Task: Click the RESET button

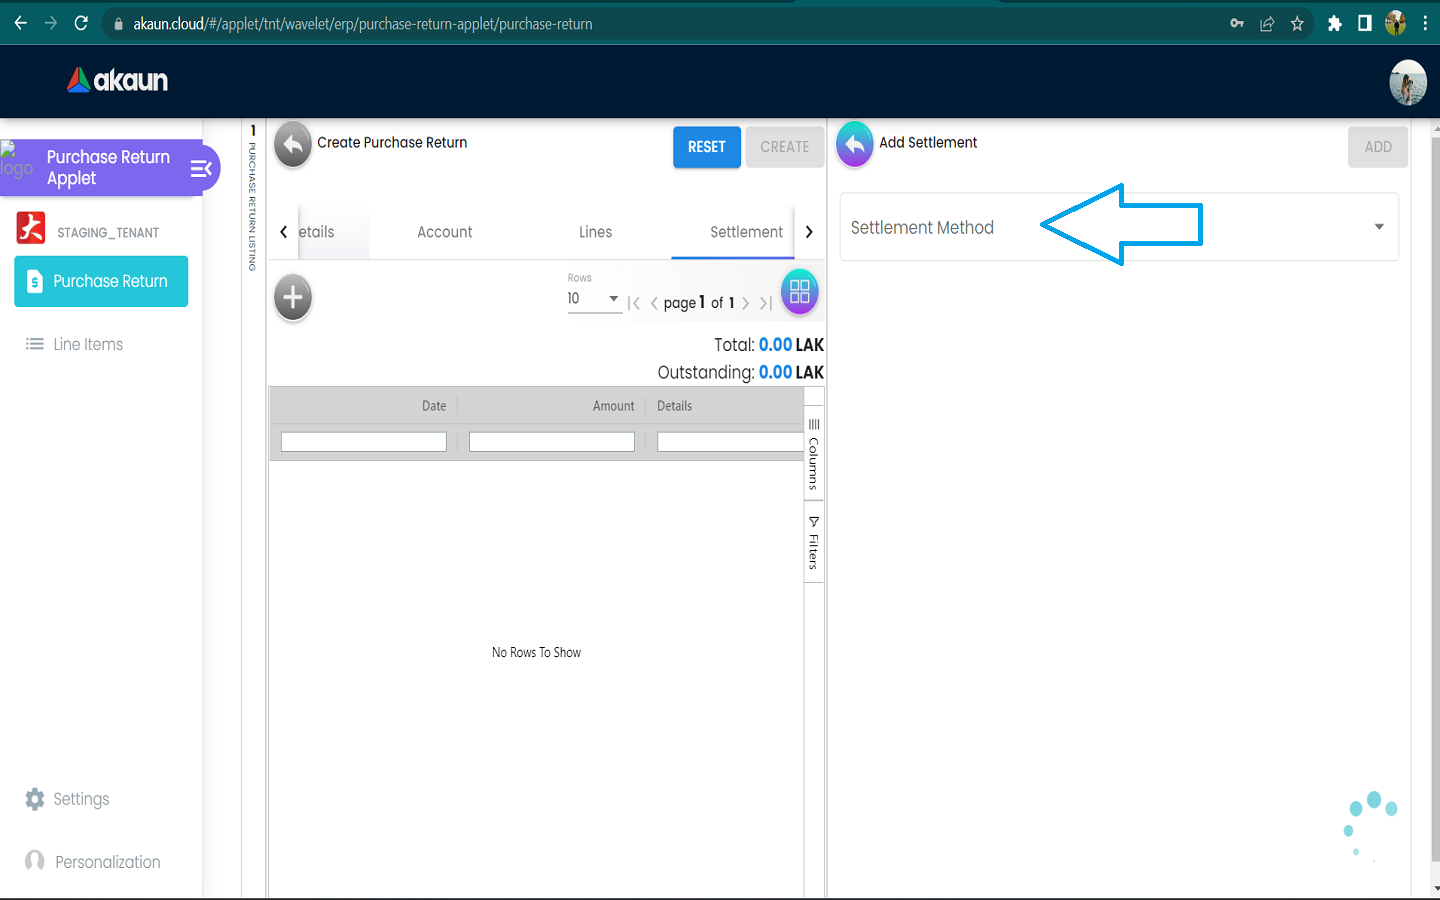Action: tap(707, 147)
